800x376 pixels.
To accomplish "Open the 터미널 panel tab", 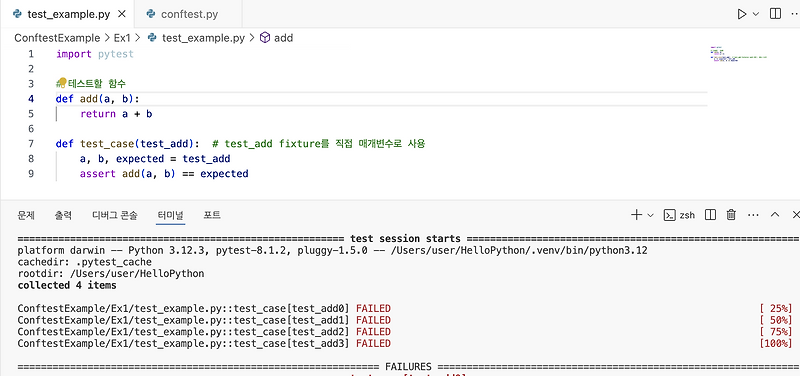I will 170,215.
